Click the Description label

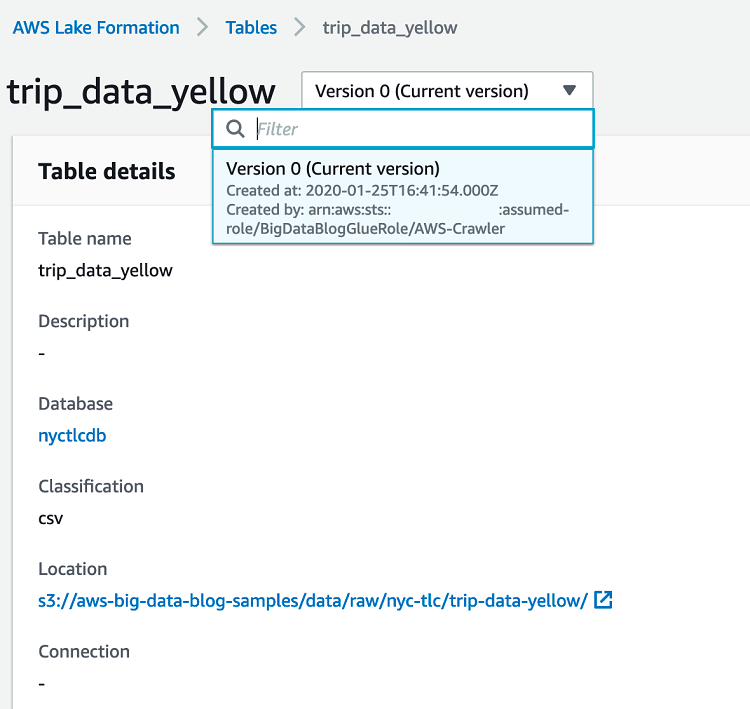(x=84, y=321)
